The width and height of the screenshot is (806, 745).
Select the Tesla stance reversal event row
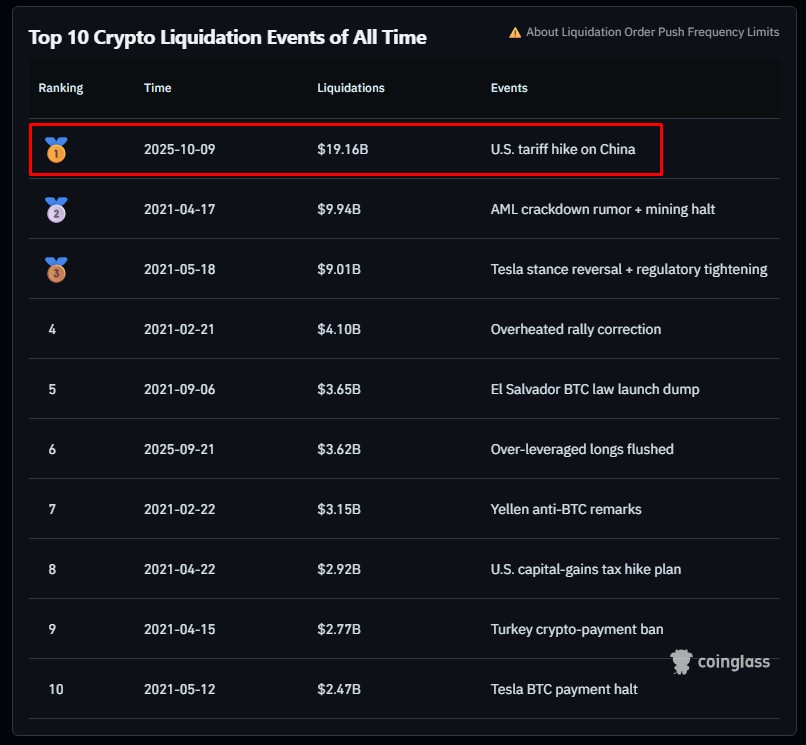click(629, 269)
